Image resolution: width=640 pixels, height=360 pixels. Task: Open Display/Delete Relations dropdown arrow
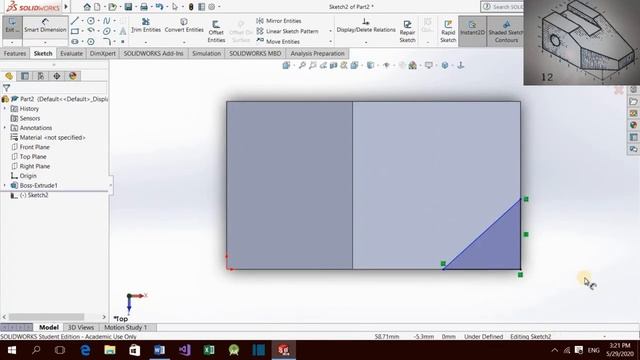click(x=366, y=42)
